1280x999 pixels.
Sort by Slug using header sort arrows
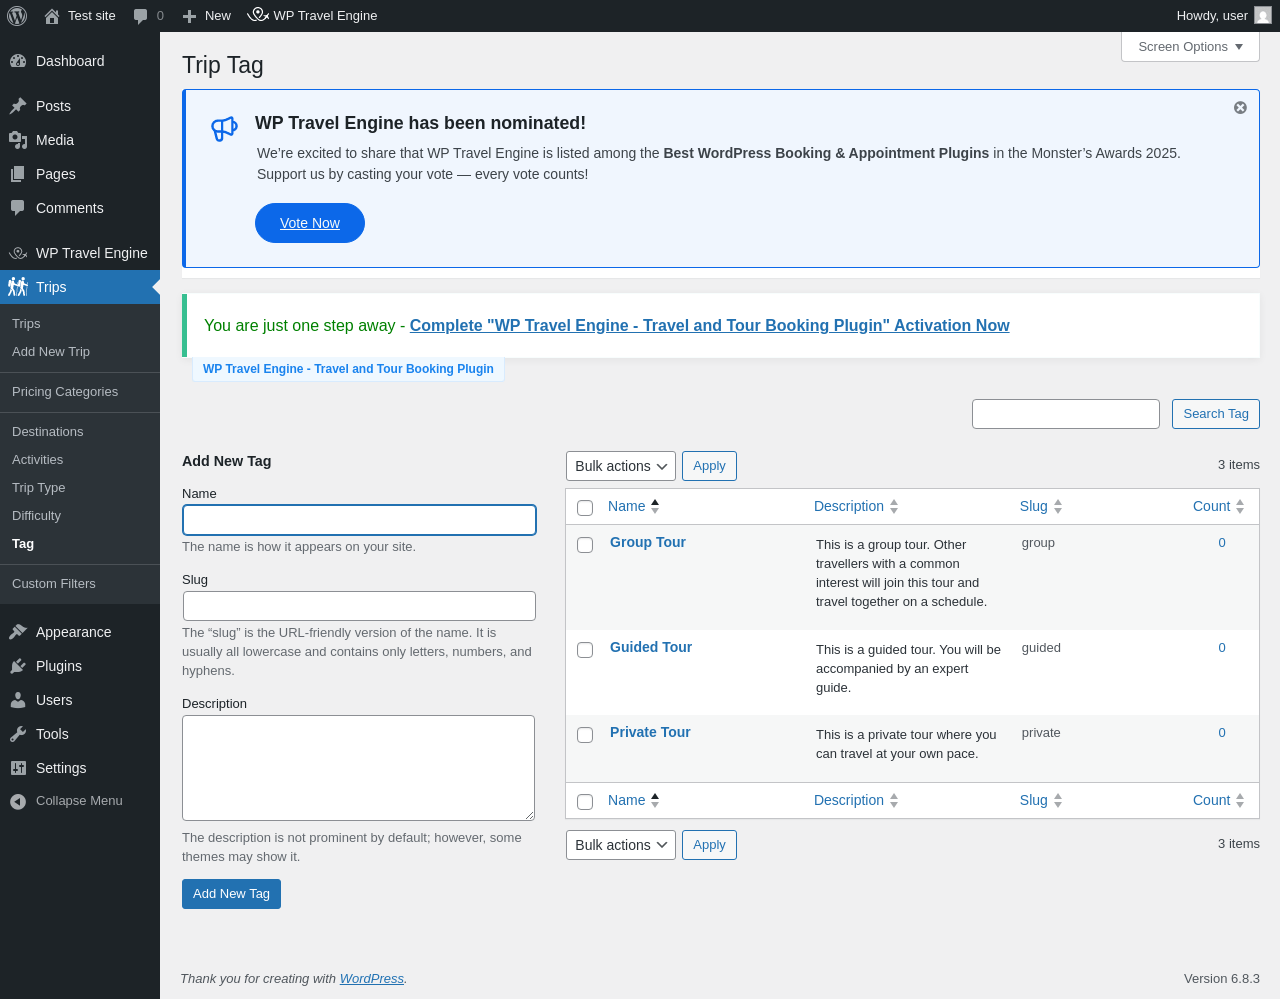[1058, 507]
